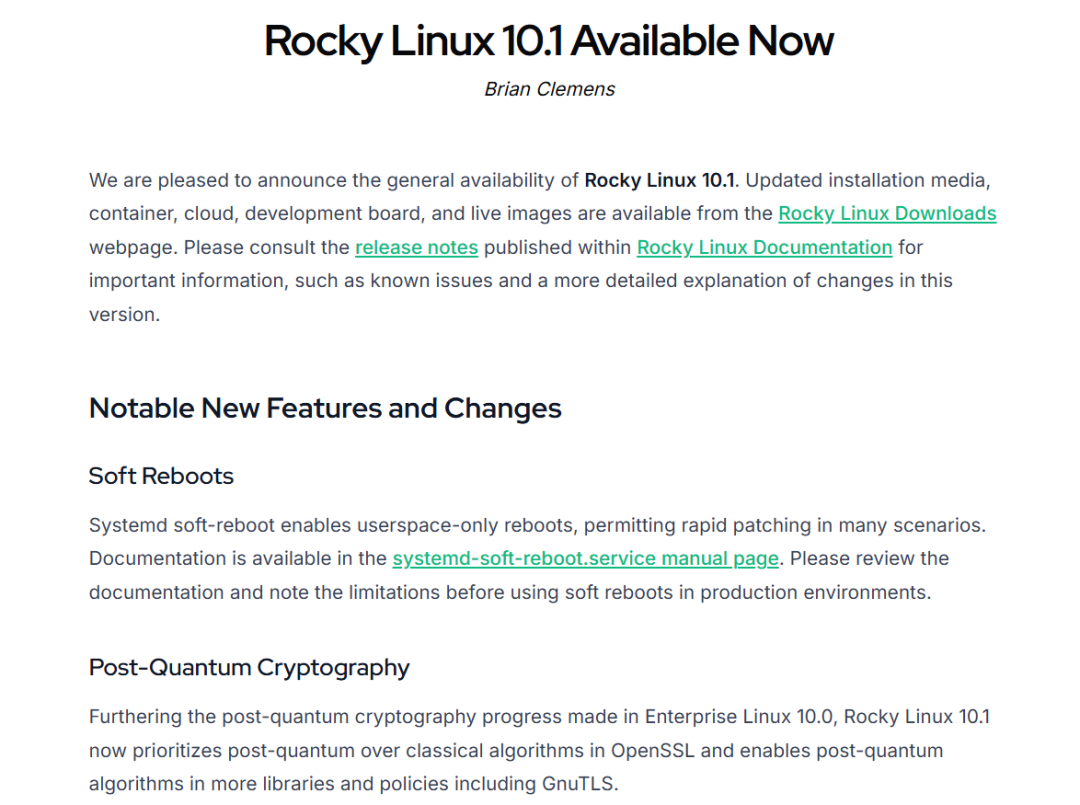Click the word version ending the intro paragraph

[122, 314]
